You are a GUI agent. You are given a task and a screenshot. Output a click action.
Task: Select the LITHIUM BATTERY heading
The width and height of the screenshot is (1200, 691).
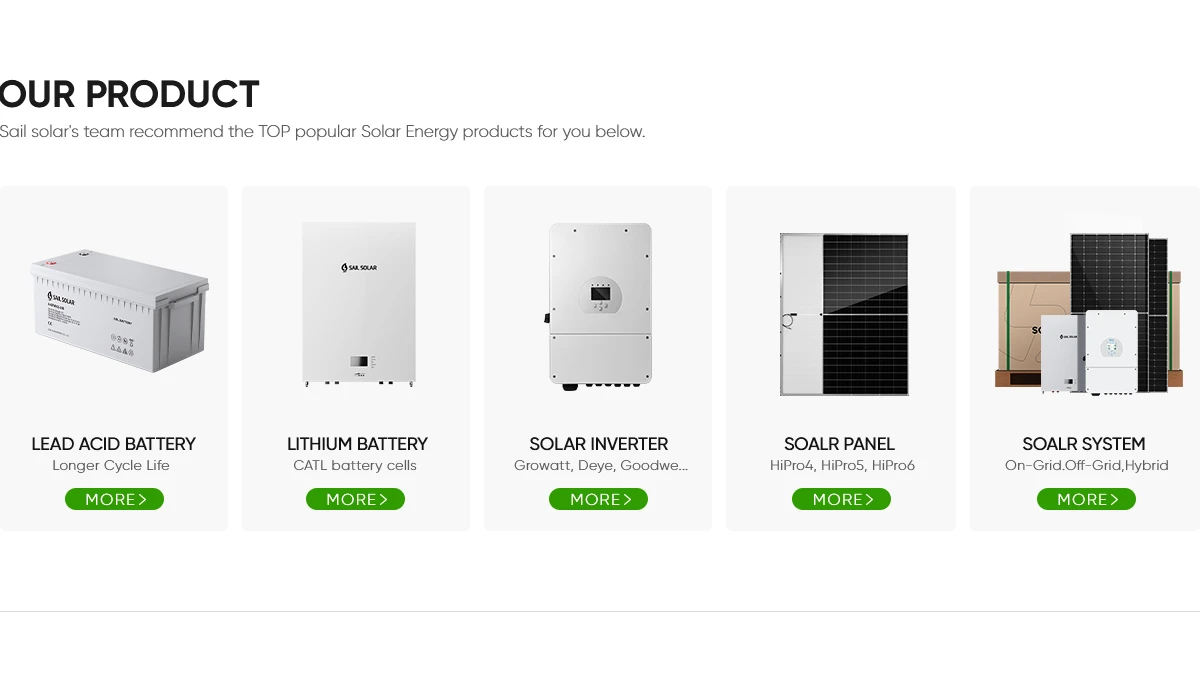click(x=357, y=444)
